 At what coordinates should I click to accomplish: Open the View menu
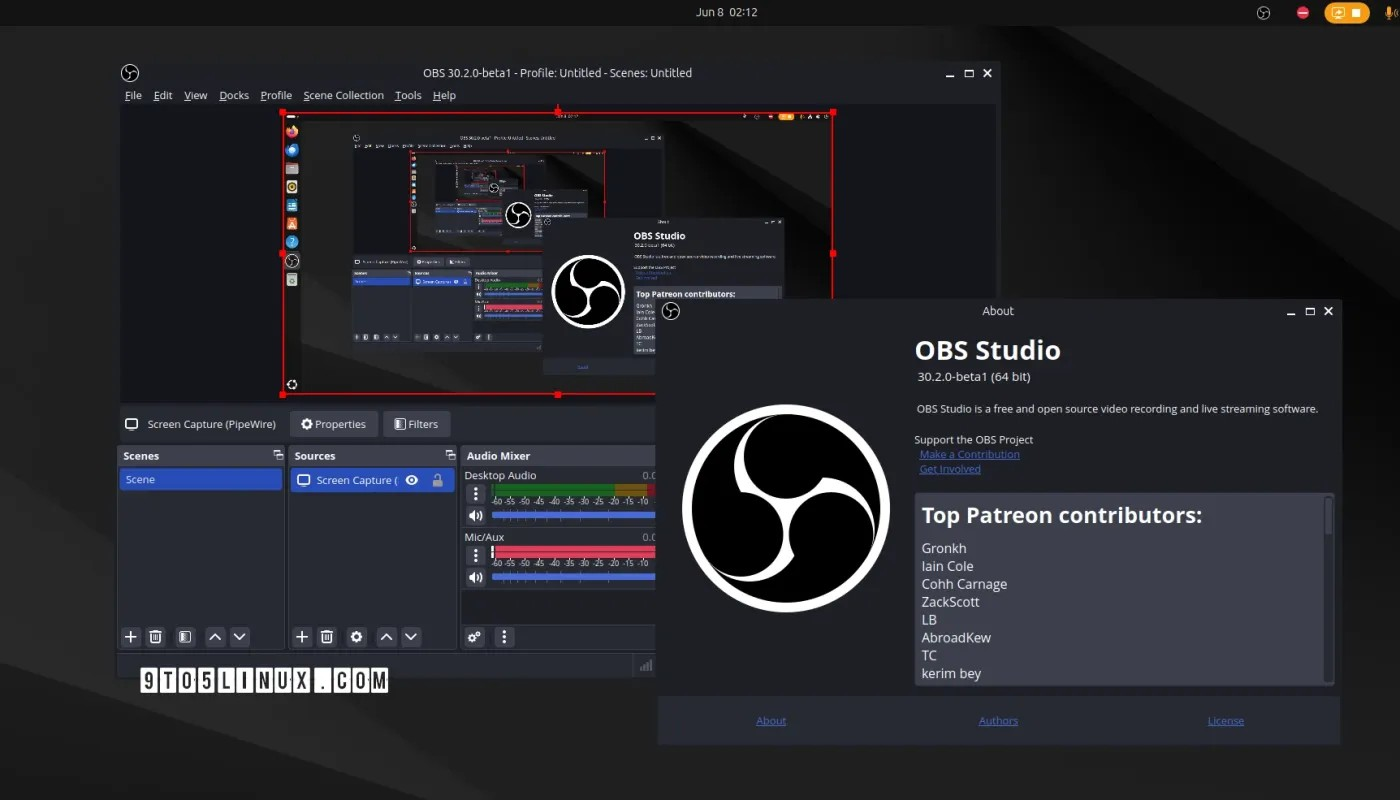pyautogui.click(x=196, y=95)
